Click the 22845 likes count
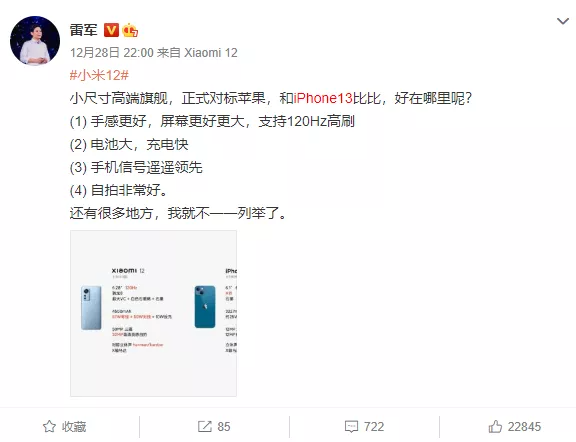 tap(524, 427)
